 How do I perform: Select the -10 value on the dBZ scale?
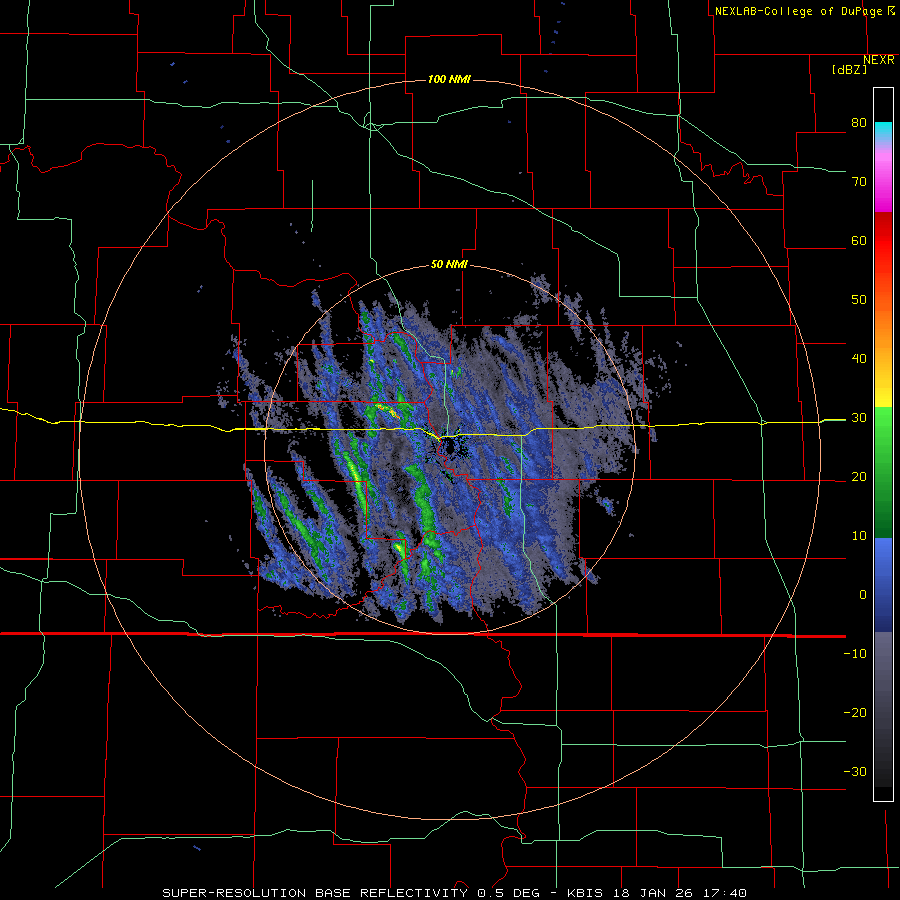855,654
